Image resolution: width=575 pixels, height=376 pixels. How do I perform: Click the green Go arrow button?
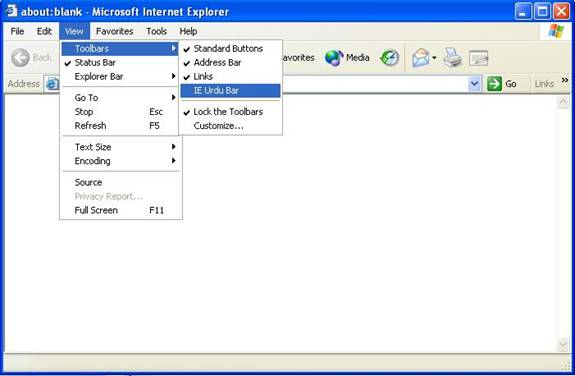click(494, 84)
